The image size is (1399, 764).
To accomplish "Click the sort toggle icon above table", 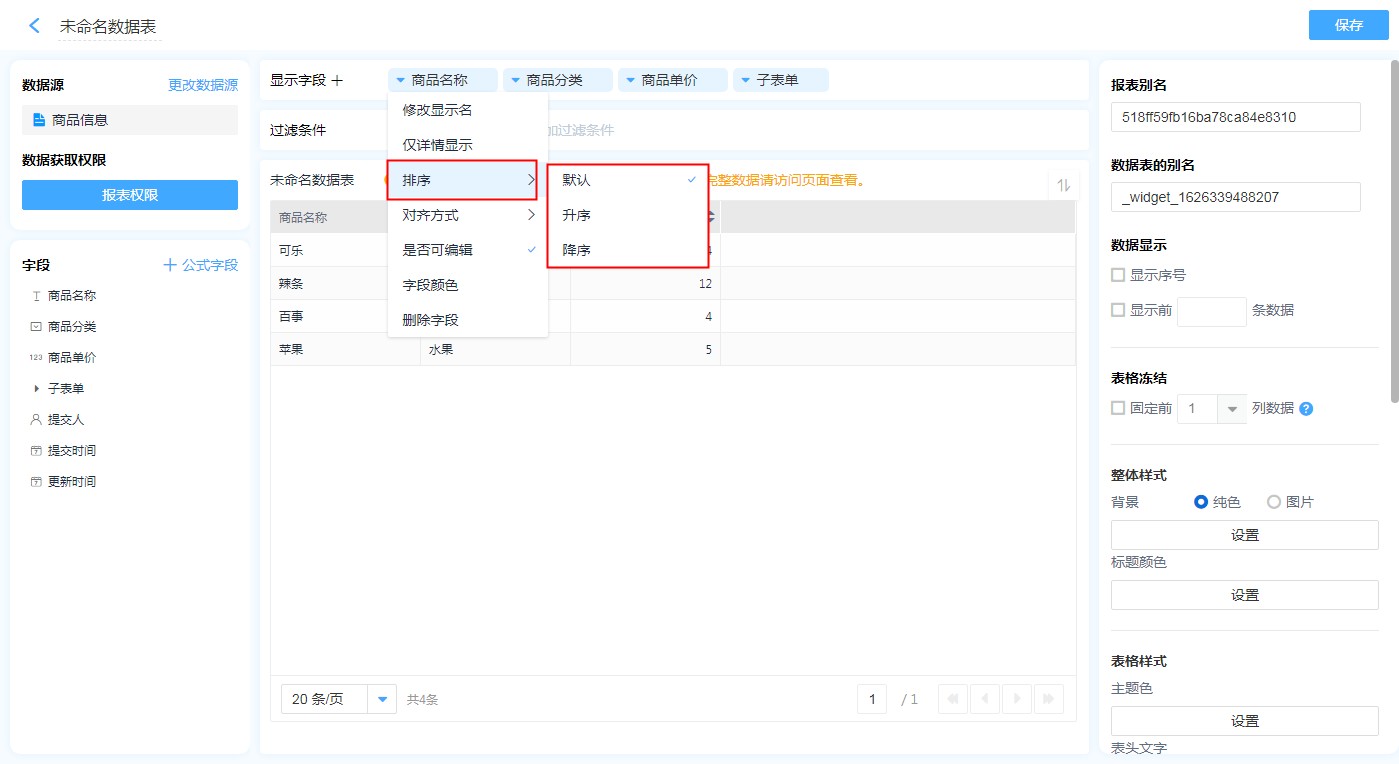I will tap(1063, 185).
